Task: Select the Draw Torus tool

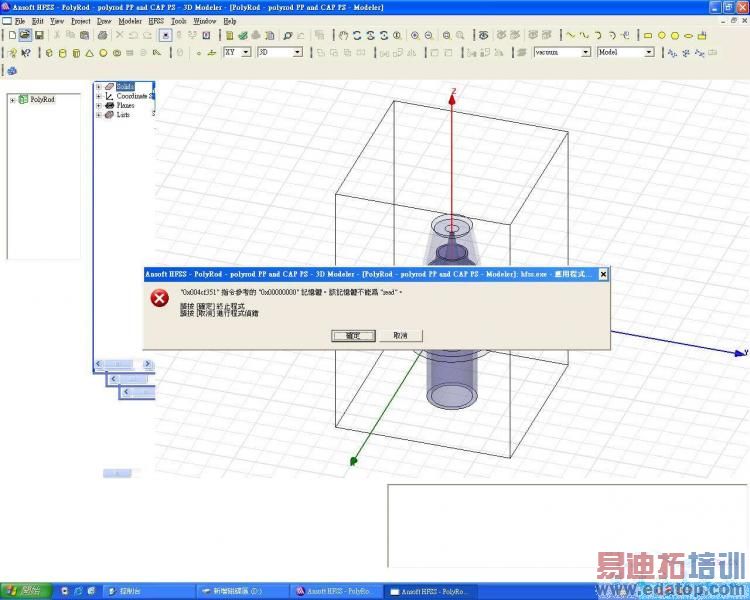Action: pos(117,53)
